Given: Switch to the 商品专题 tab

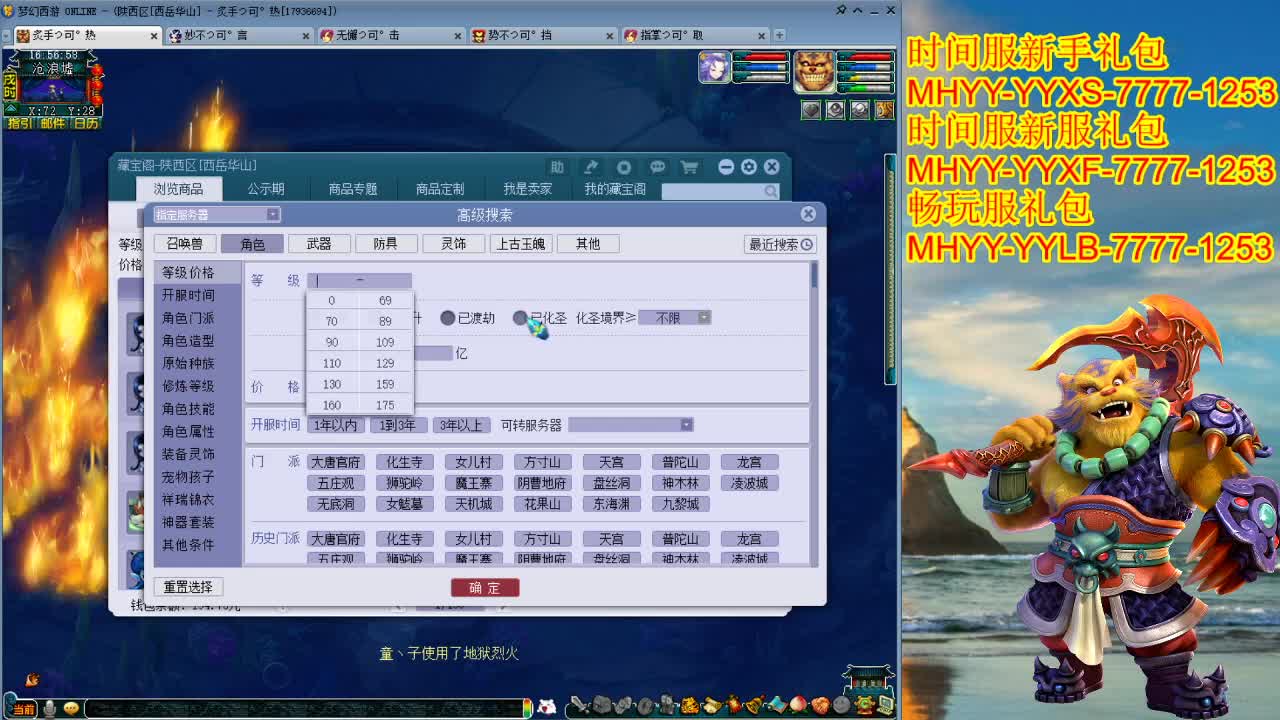Looking at the screenshot, I should coord(353,189).
